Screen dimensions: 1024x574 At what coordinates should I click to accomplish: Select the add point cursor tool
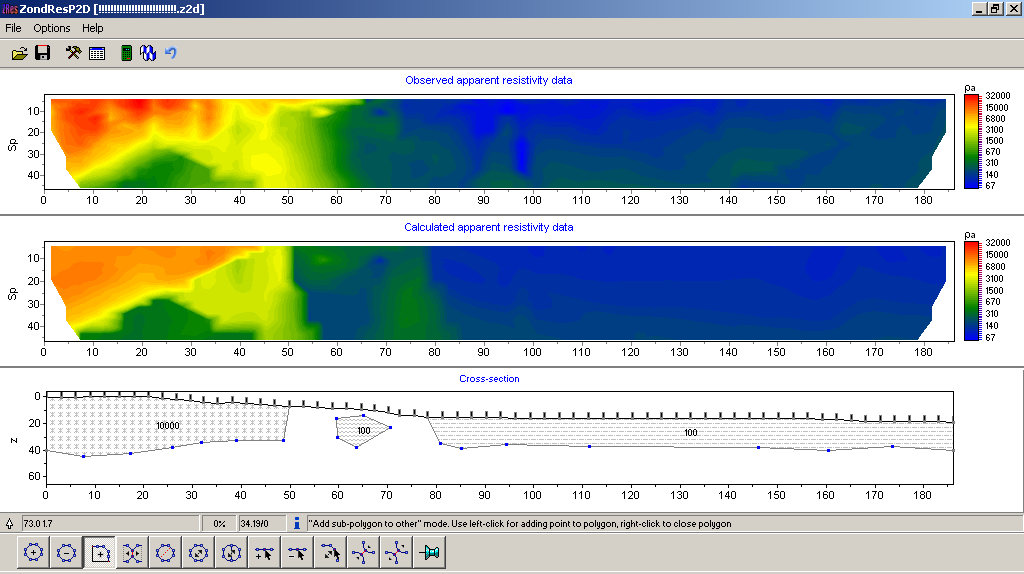pyautogui.click(x=265, y=552)
